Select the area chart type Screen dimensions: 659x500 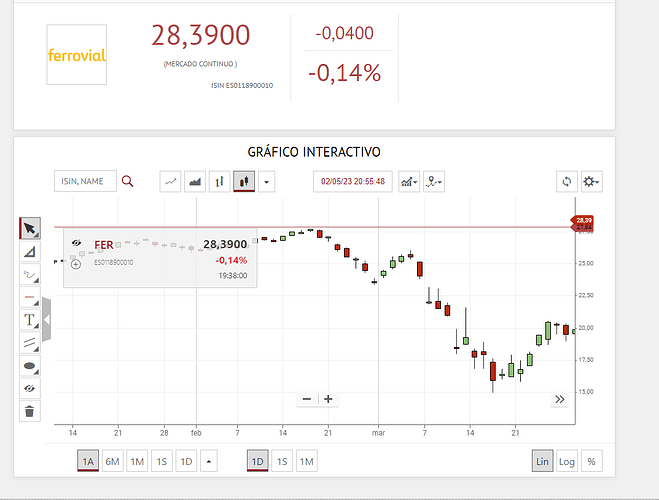tap(195, 182)
